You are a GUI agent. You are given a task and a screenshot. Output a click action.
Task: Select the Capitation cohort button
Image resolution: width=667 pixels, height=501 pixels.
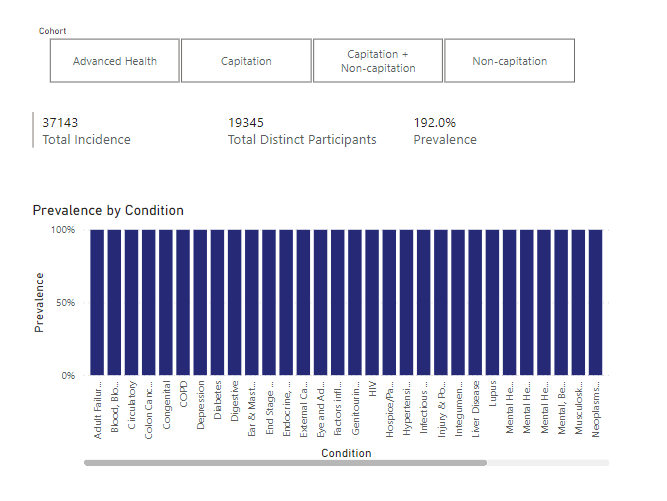[x=246, y=61]
